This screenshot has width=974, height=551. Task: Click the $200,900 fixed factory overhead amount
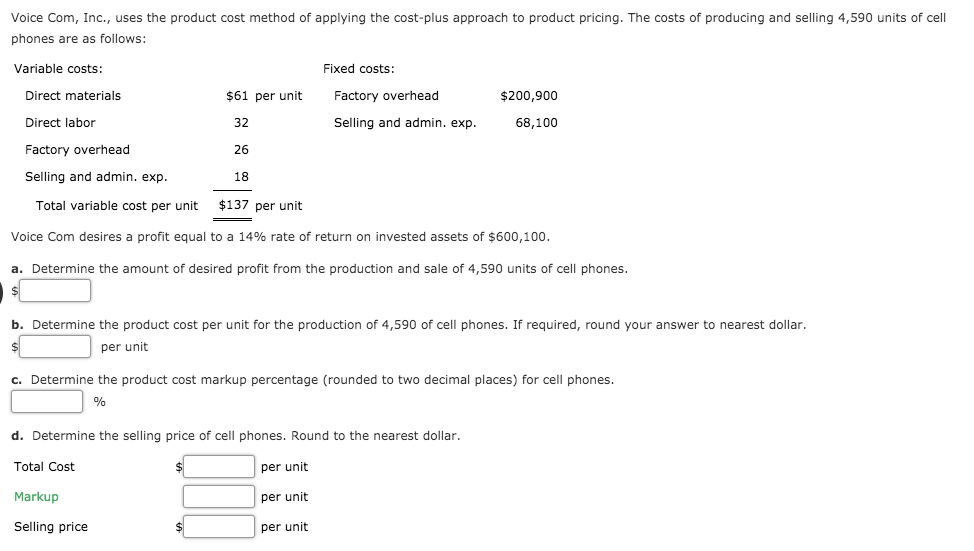tap(529, 96)
